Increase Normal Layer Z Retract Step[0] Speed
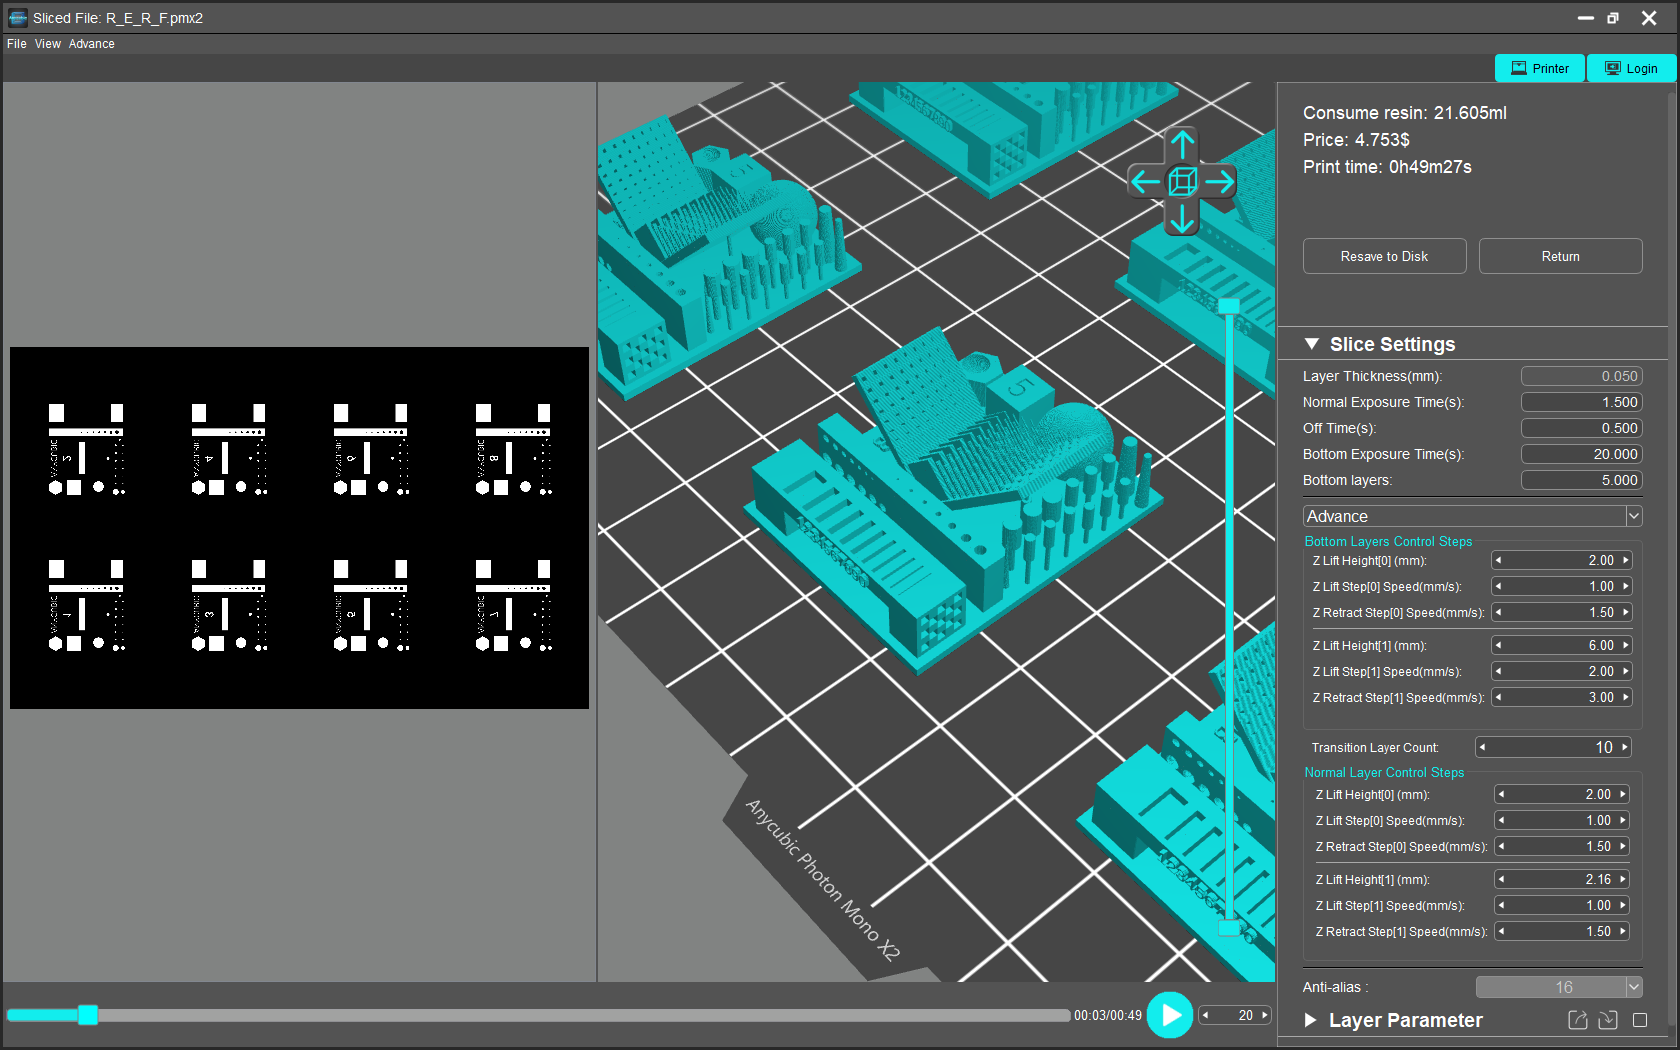Image resolution: width=1680 pixels, height=1050 pixels. coord(1623,846)
